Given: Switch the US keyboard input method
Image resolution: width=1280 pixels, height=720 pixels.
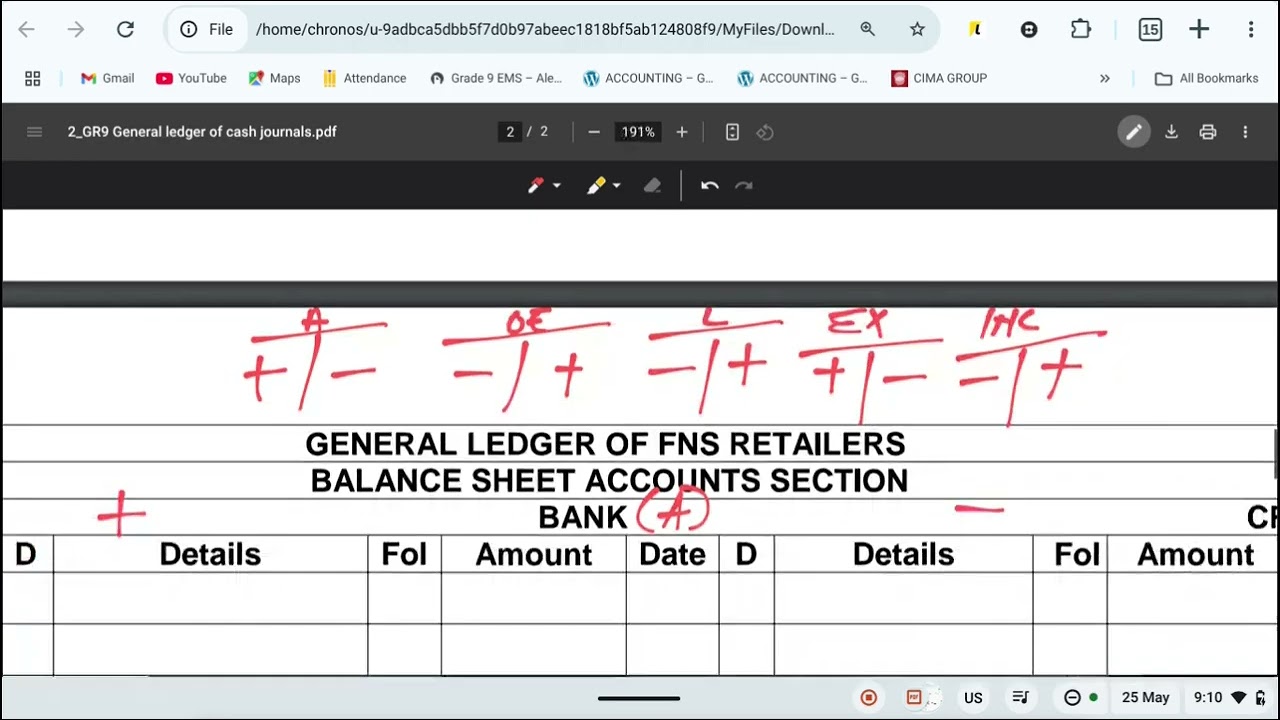Looking at the screenshot, I should coord(973,698).
